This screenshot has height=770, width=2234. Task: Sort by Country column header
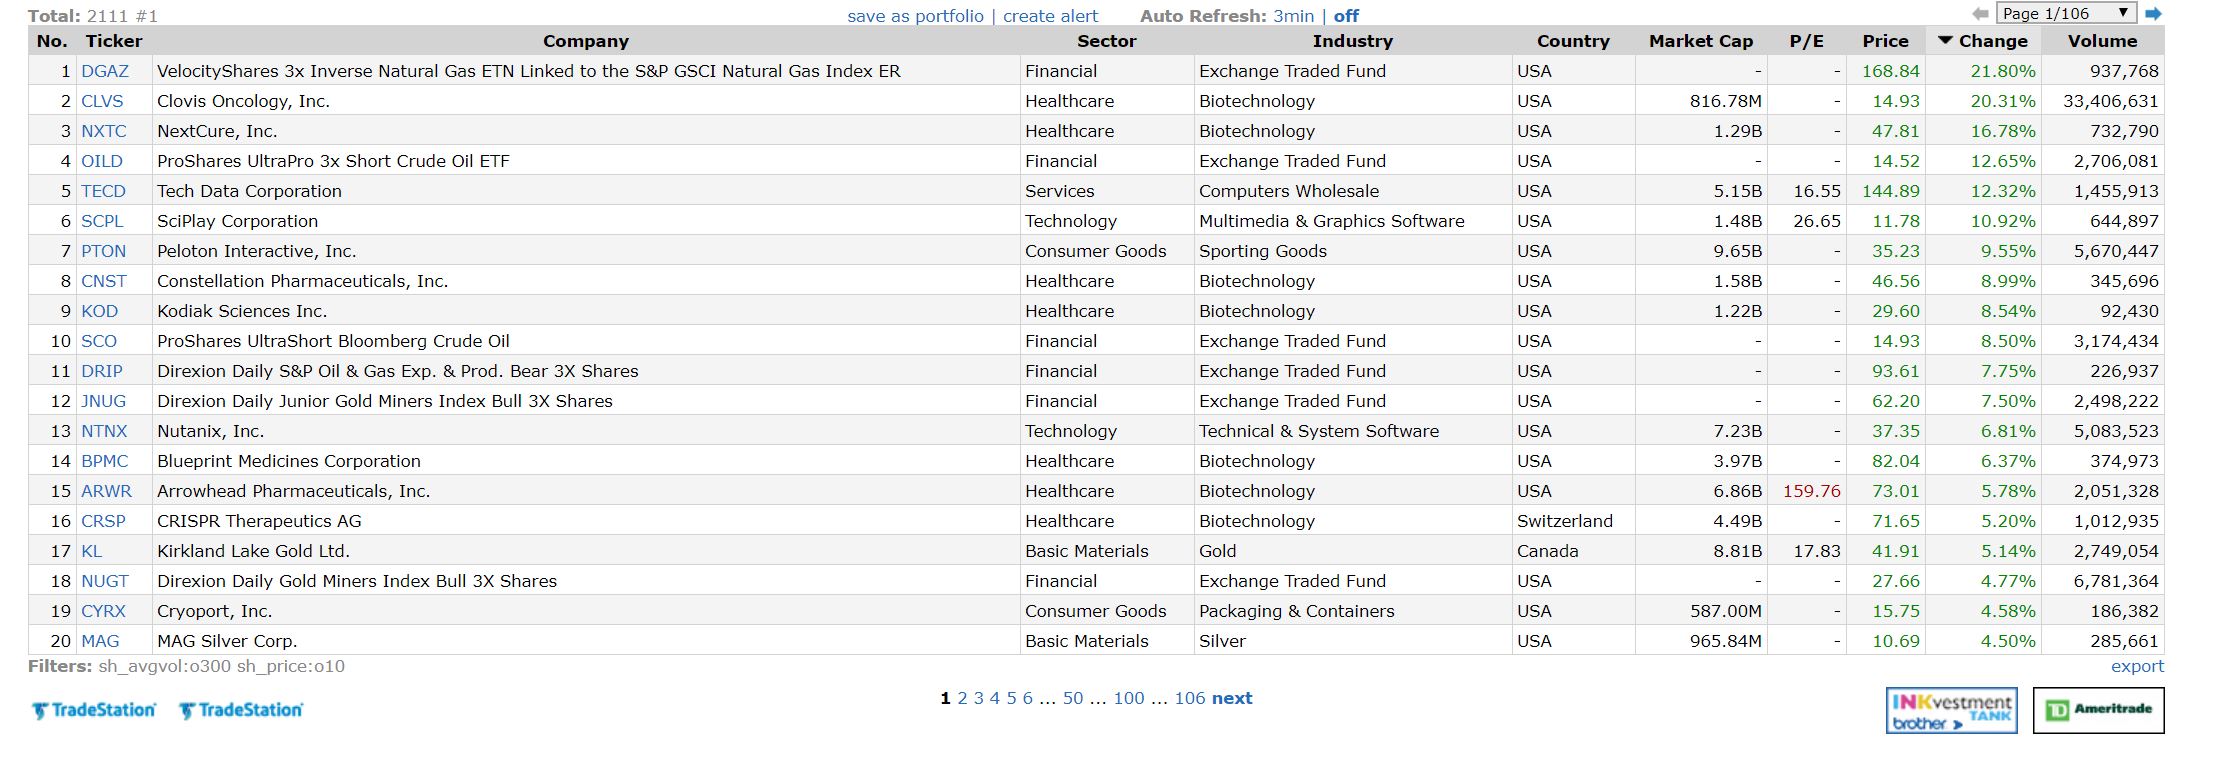tap(1573, 41)
